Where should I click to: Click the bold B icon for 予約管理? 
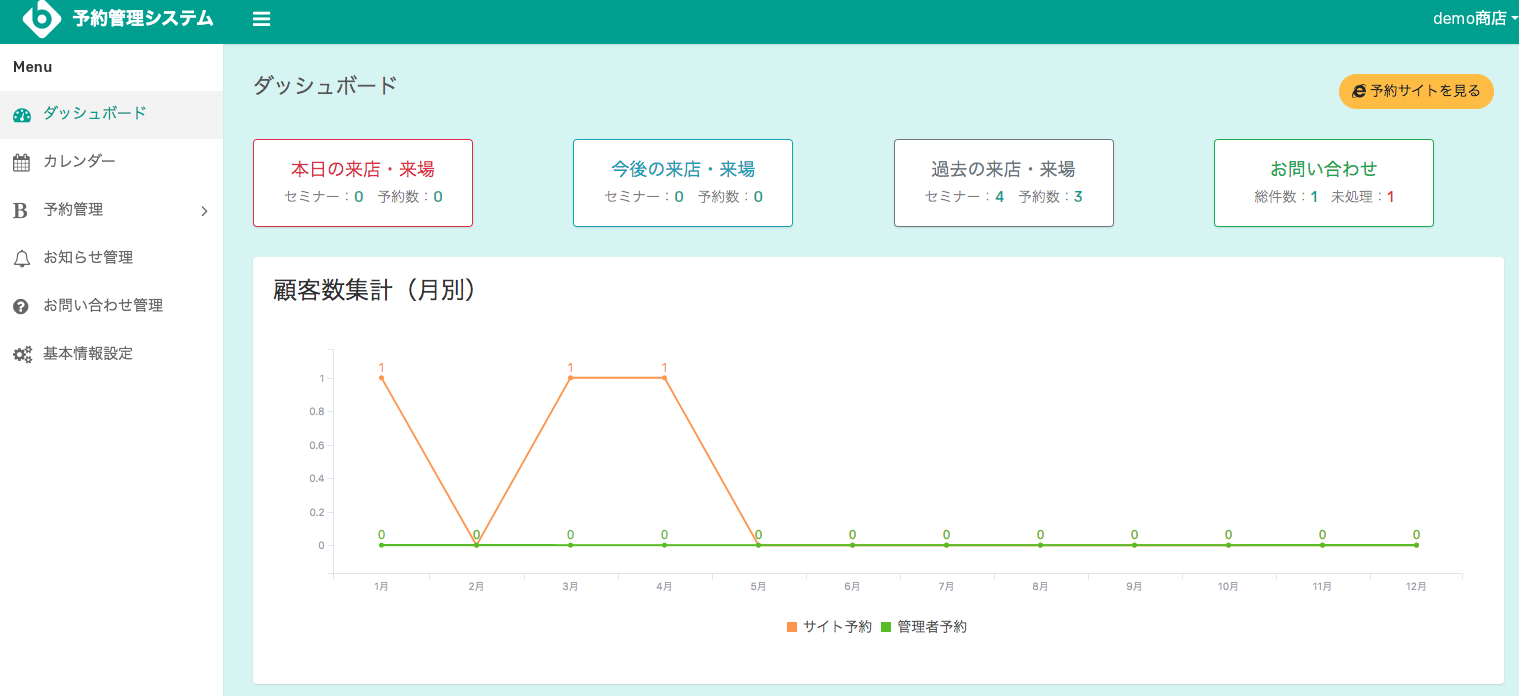(20, 210)
